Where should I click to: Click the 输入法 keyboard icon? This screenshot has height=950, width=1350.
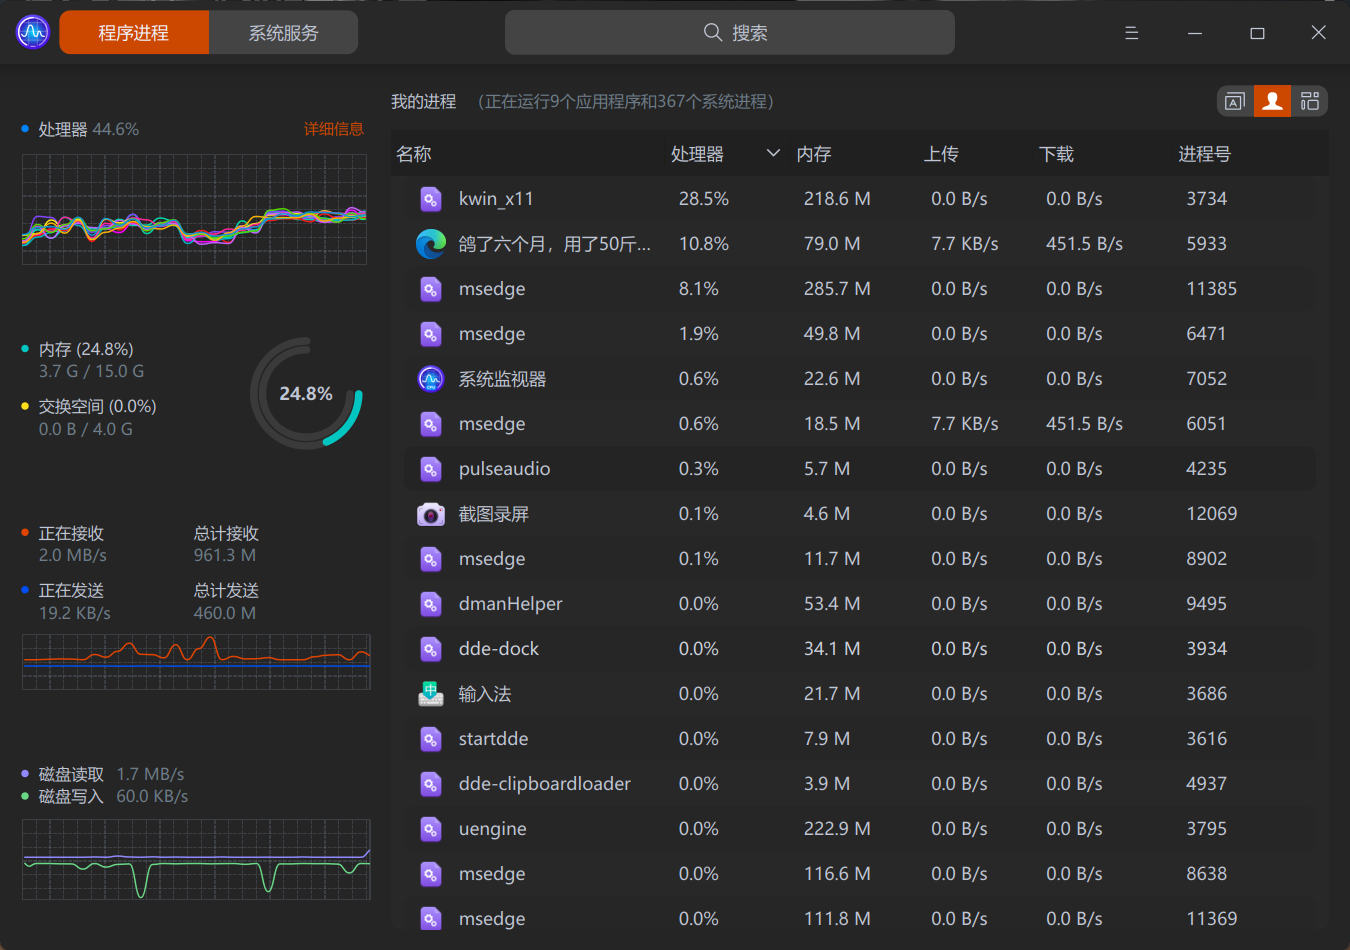pyautogui.click(x=431, y=693)
